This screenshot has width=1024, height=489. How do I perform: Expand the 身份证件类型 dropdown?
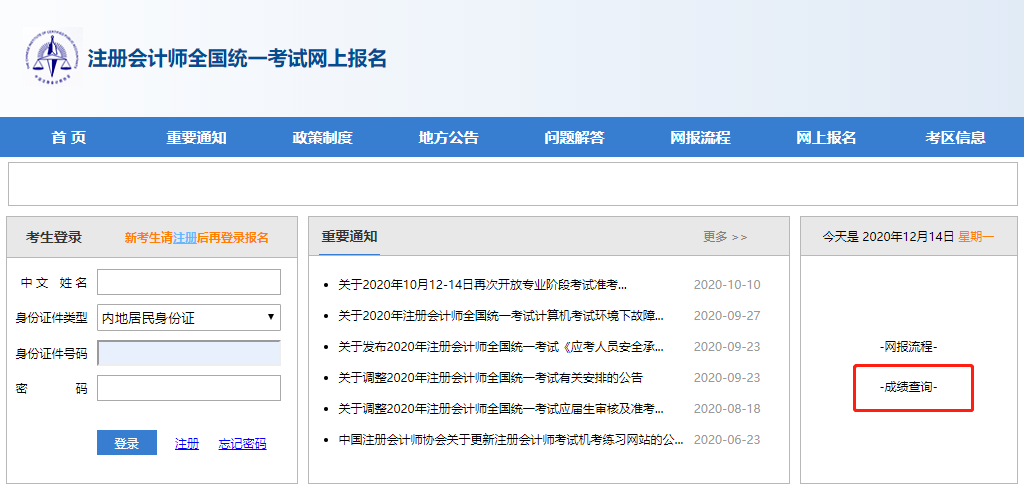pos(189,318)
